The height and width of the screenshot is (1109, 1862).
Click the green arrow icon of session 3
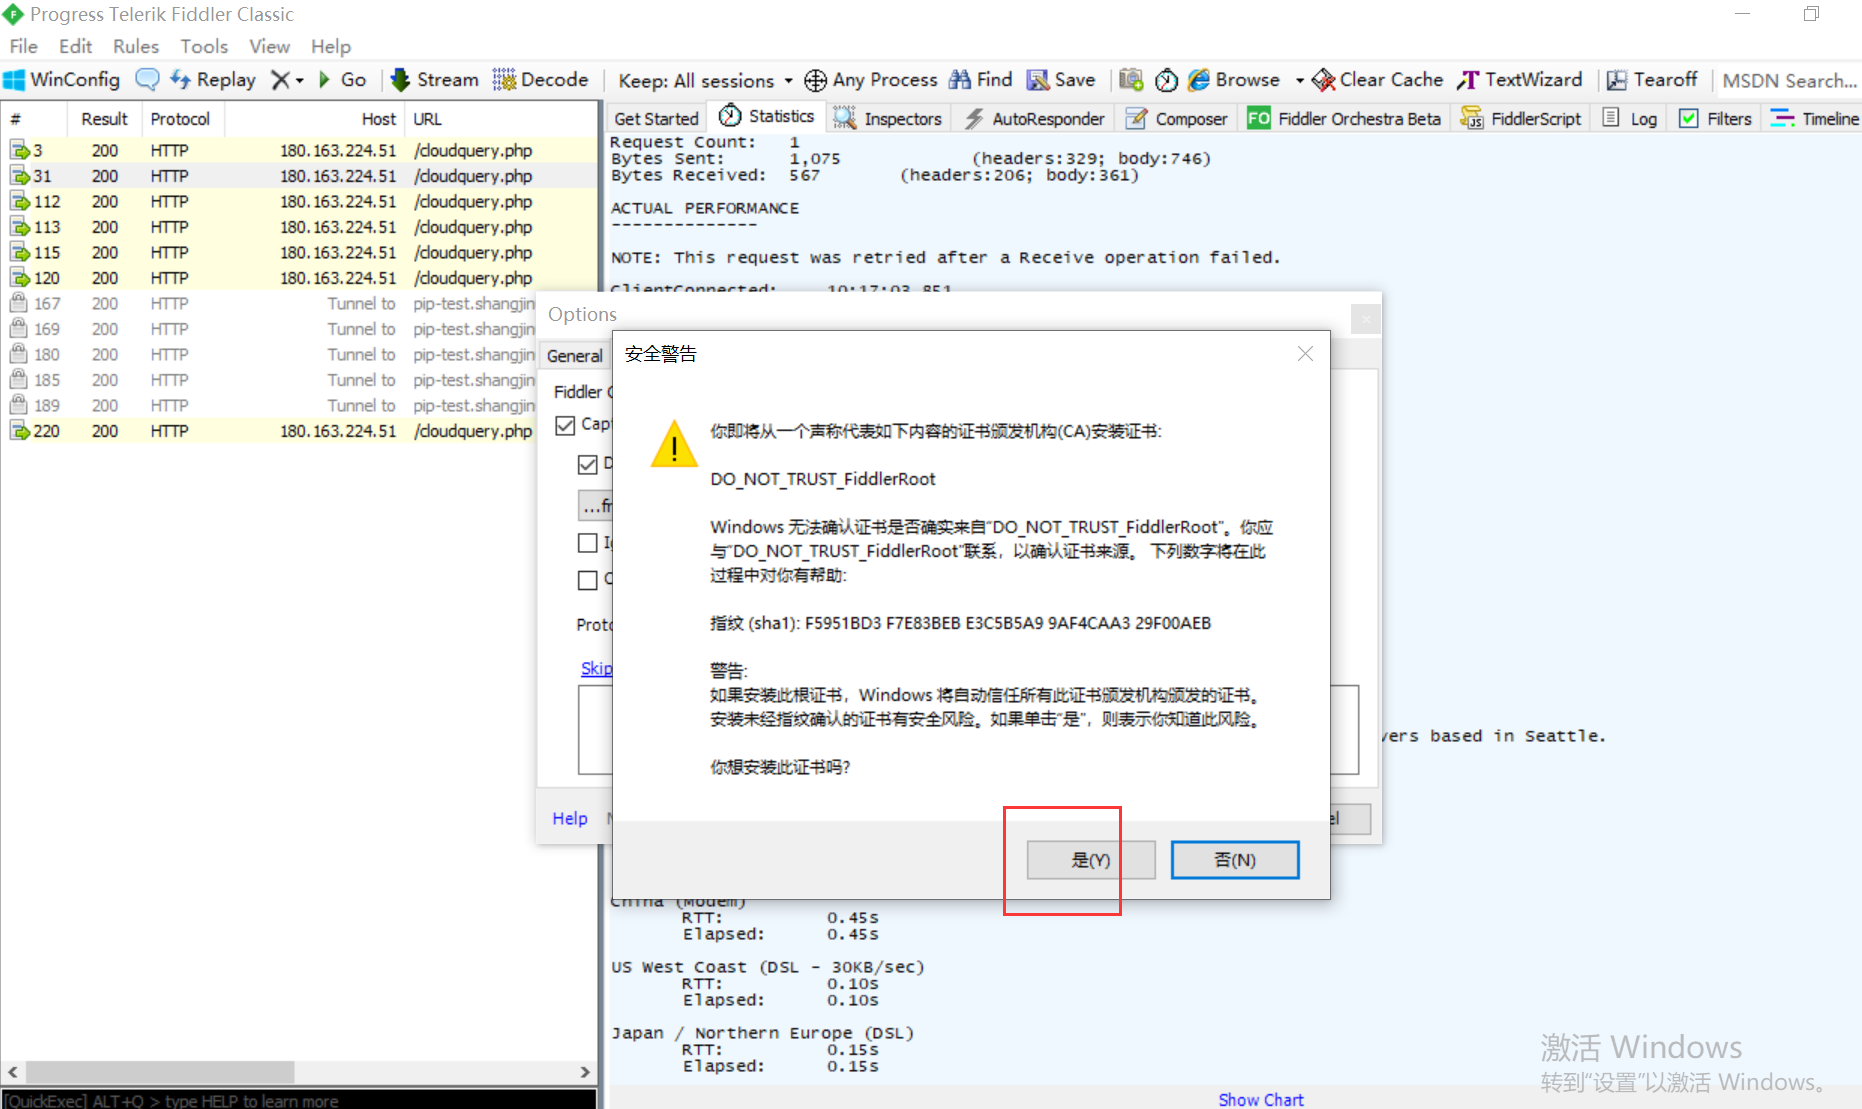(x=20, y=150)
